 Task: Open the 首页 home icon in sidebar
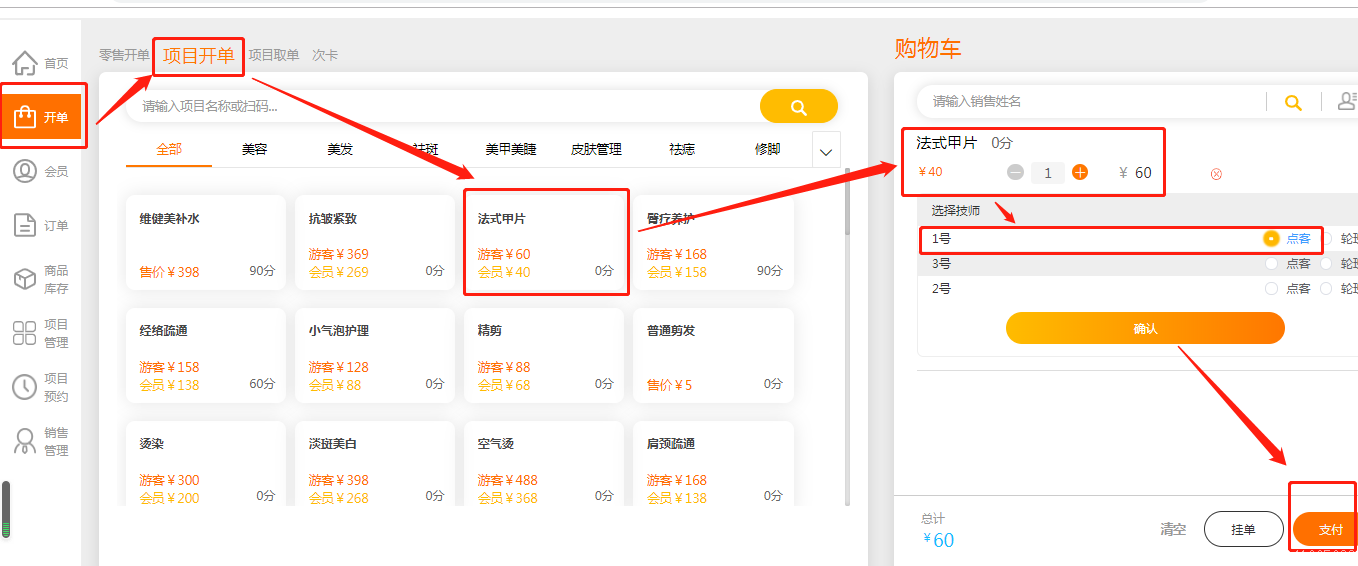coord(25,63)
